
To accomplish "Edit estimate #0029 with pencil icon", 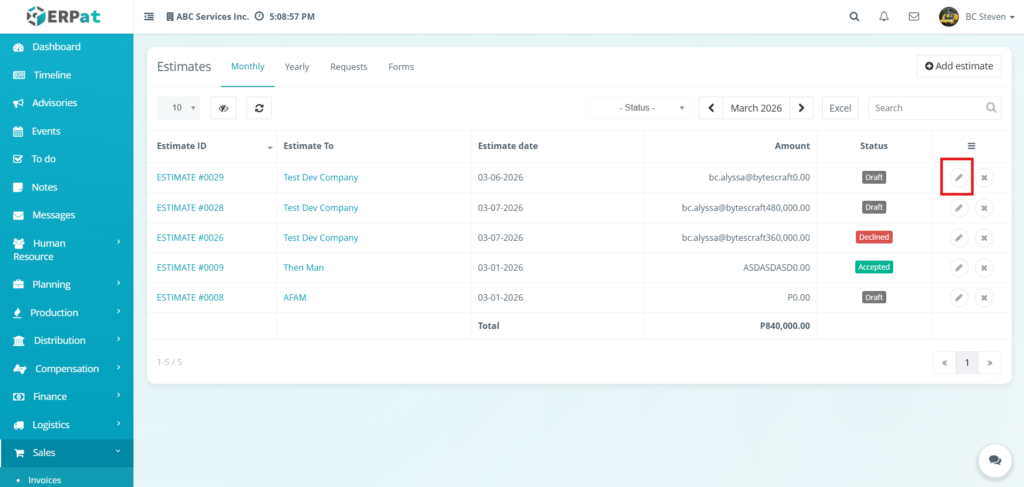I will pyautogui.click(x=958, y=178).
